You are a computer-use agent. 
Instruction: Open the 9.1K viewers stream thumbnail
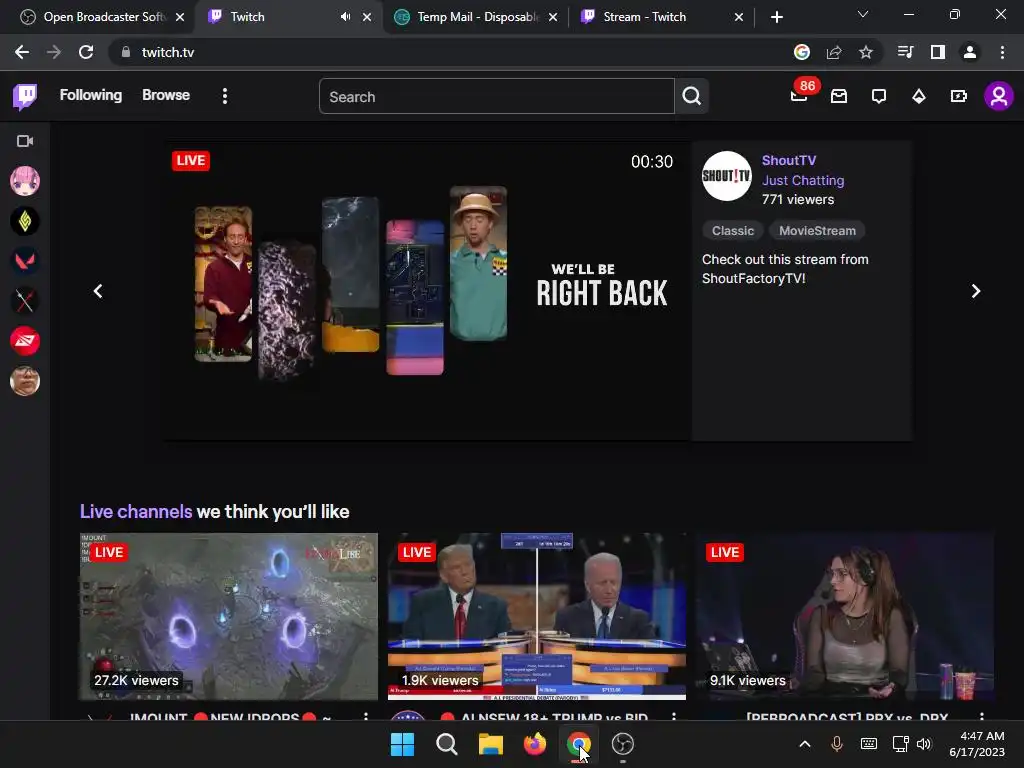[x=845, y=616]
